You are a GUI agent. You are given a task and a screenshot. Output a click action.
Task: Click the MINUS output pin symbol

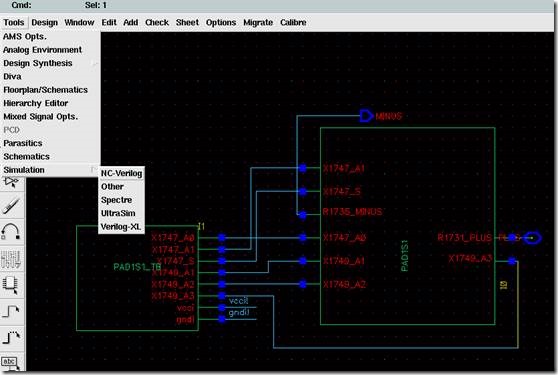coord(366,116)
